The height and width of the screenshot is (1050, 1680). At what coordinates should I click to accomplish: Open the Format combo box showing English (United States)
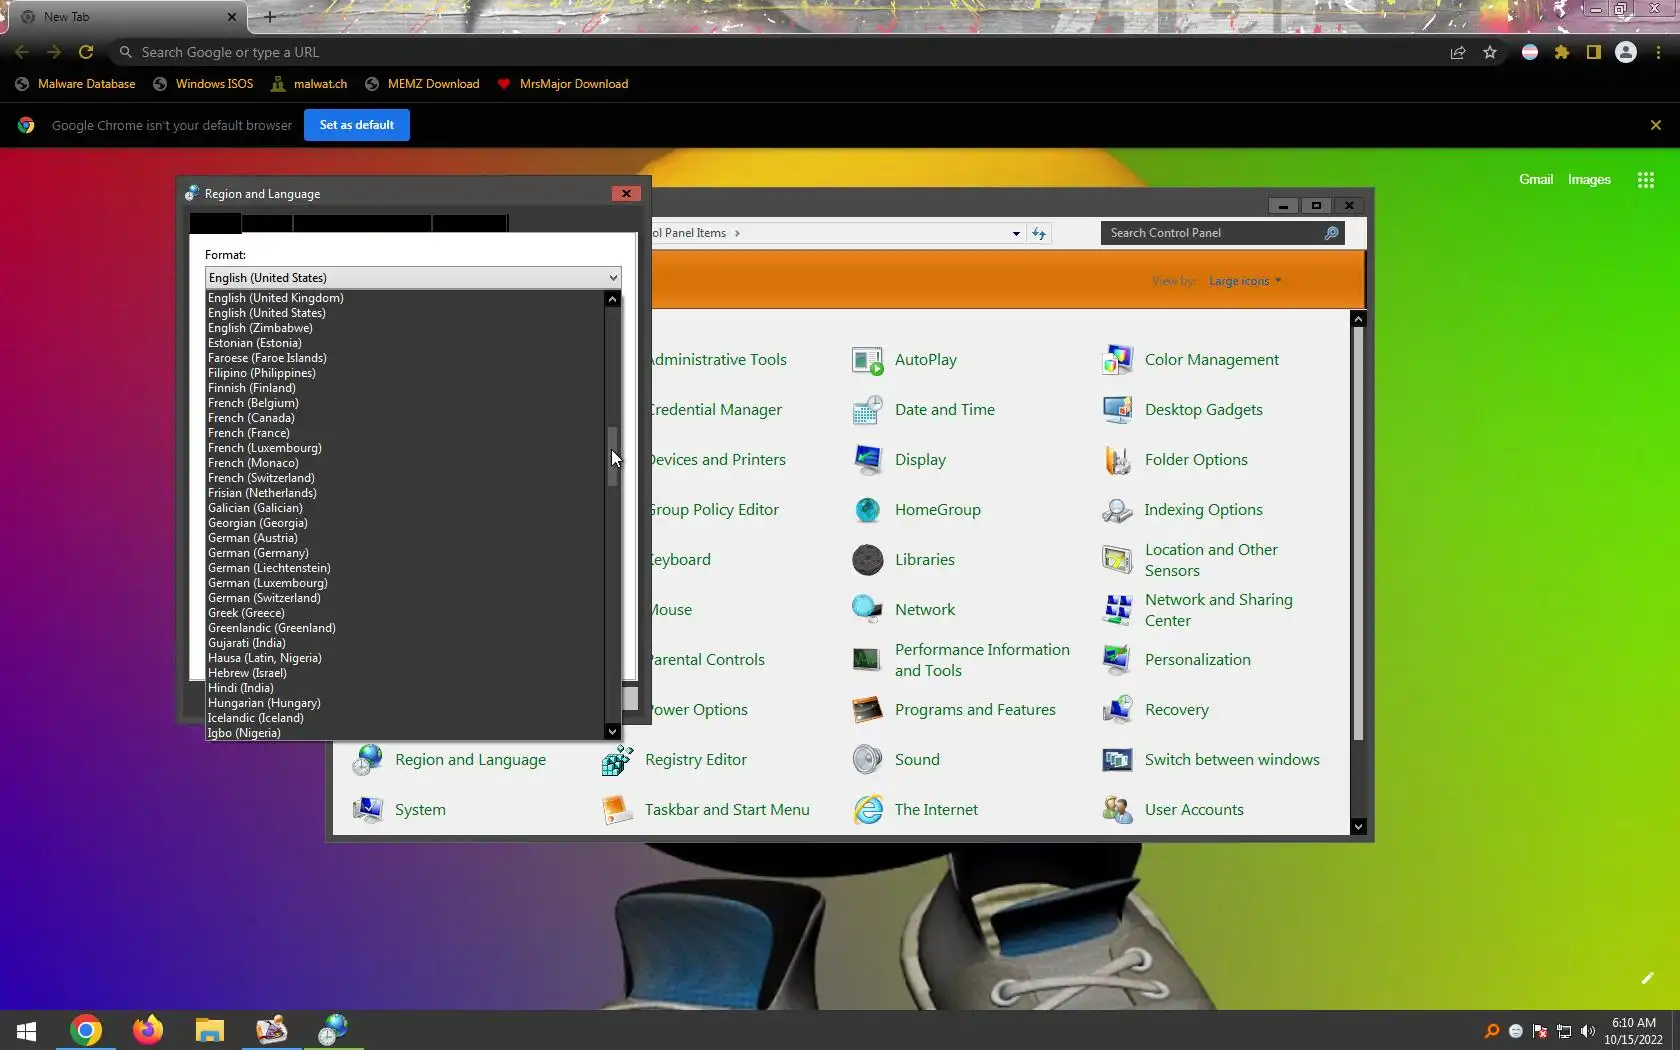[413, 278]
